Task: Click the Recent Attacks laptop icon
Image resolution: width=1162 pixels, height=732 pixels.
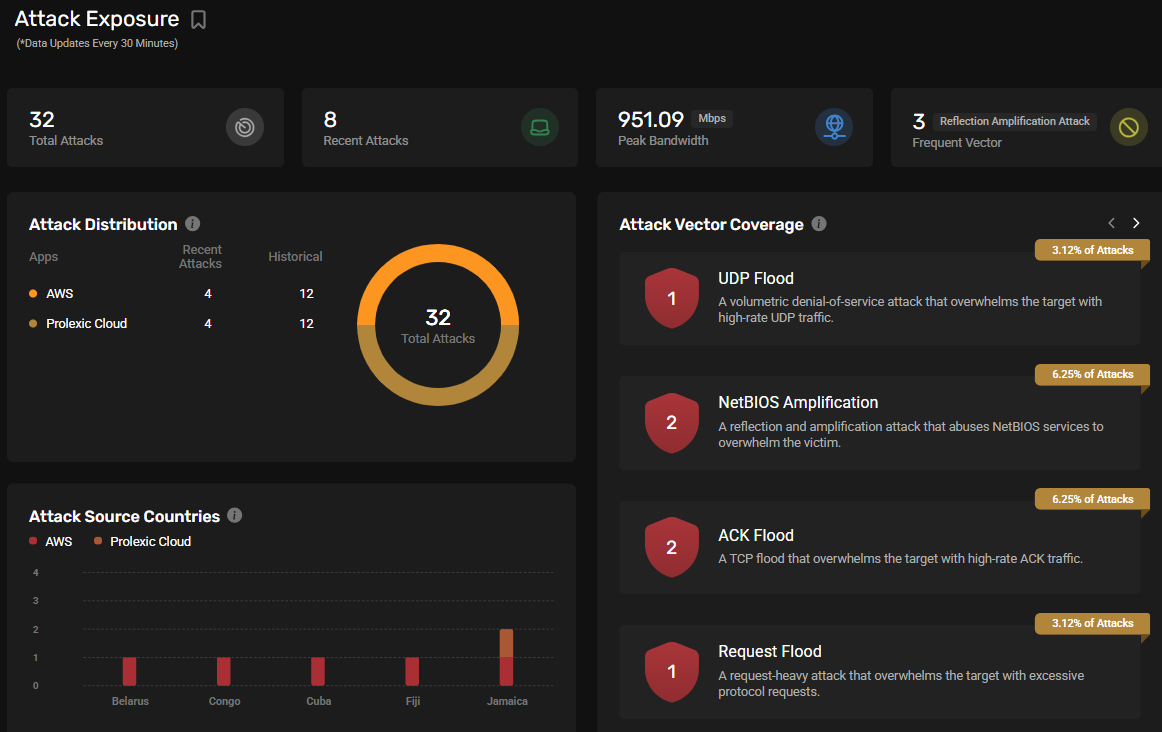Action: click(x=540, y=127)
